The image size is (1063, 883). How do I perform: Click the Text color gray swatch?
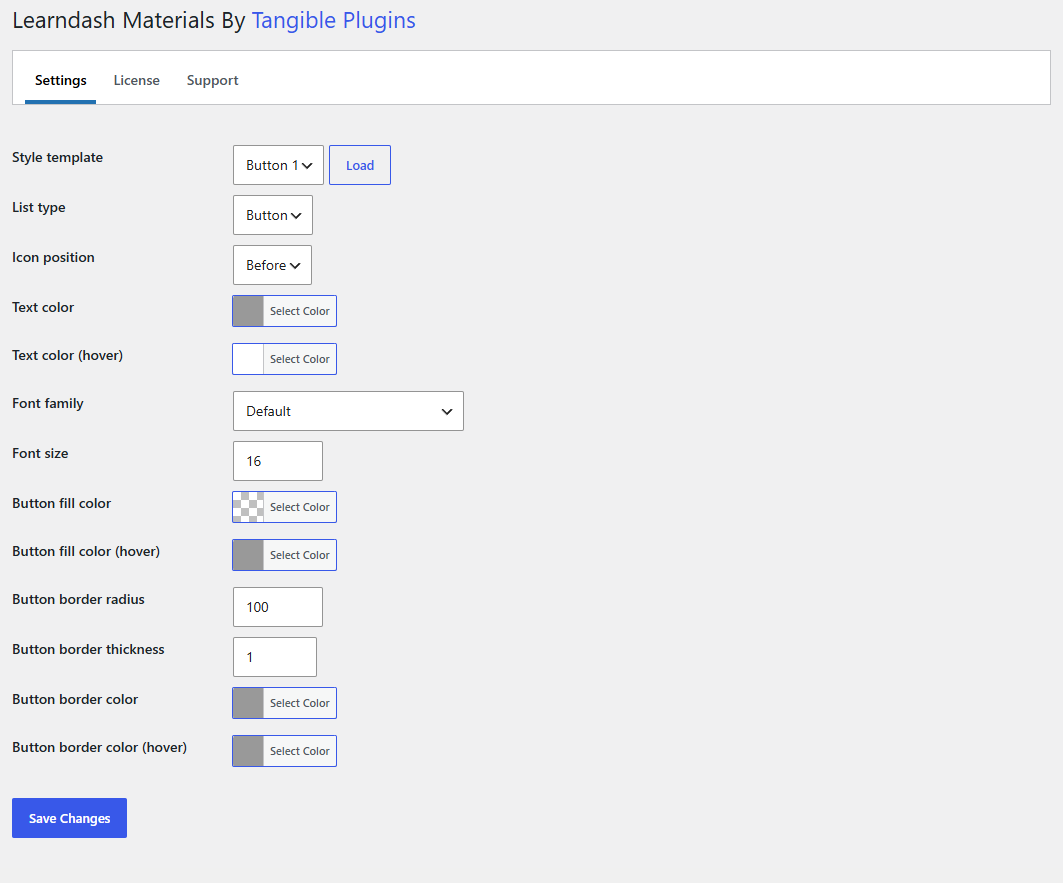click(x=248, y=311)
